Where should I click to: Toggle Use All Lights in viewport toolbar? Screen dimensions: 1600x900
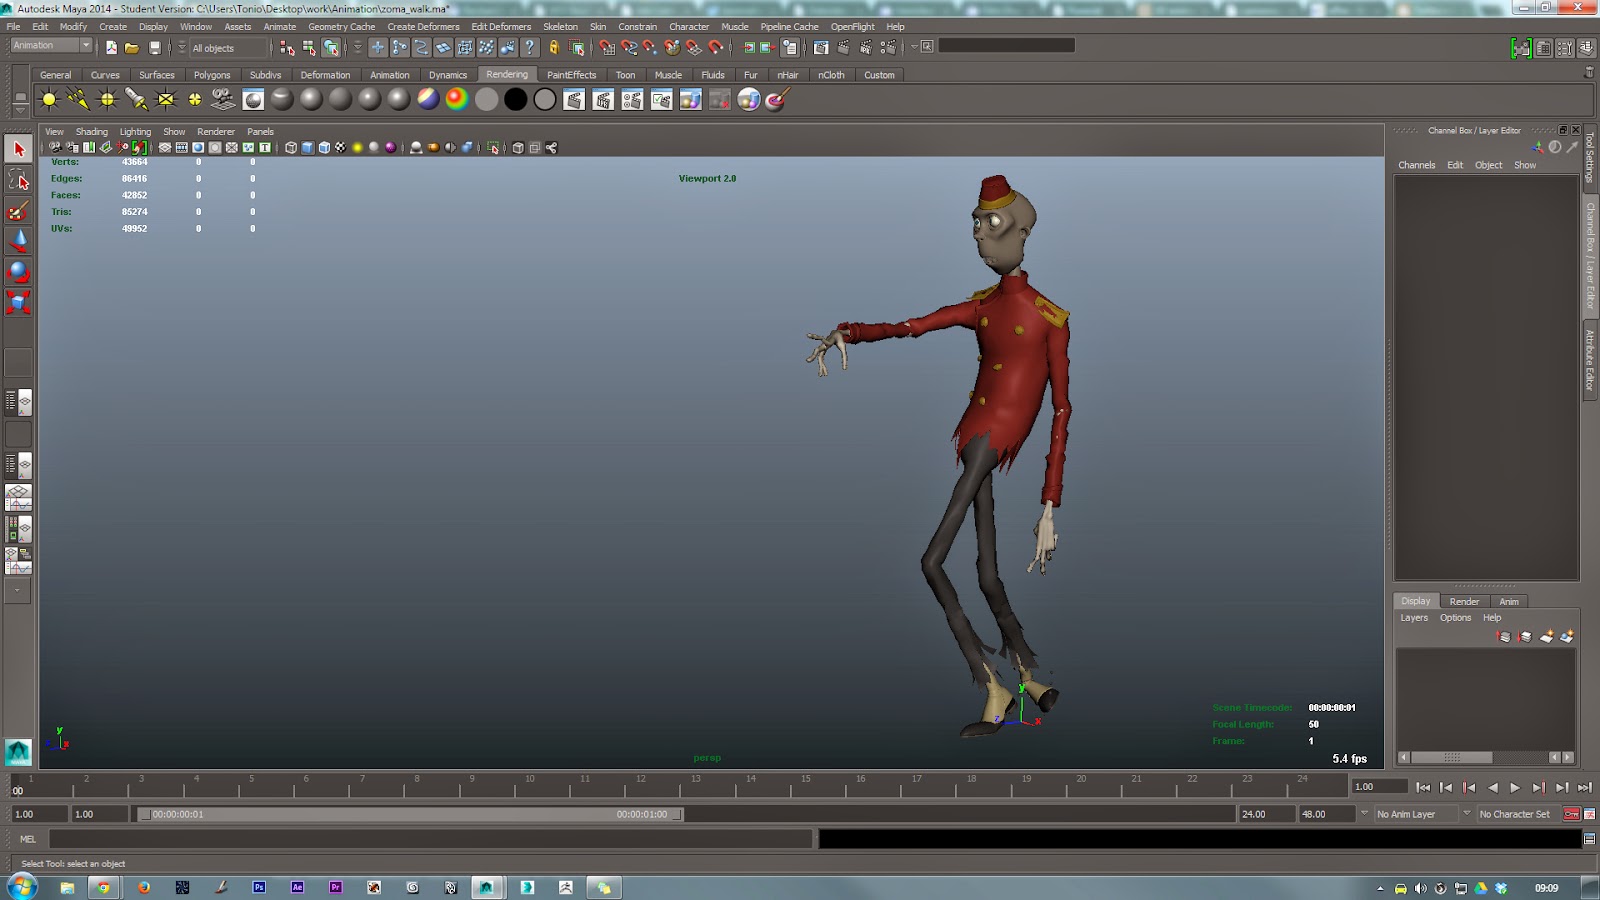tap(357, 148)
